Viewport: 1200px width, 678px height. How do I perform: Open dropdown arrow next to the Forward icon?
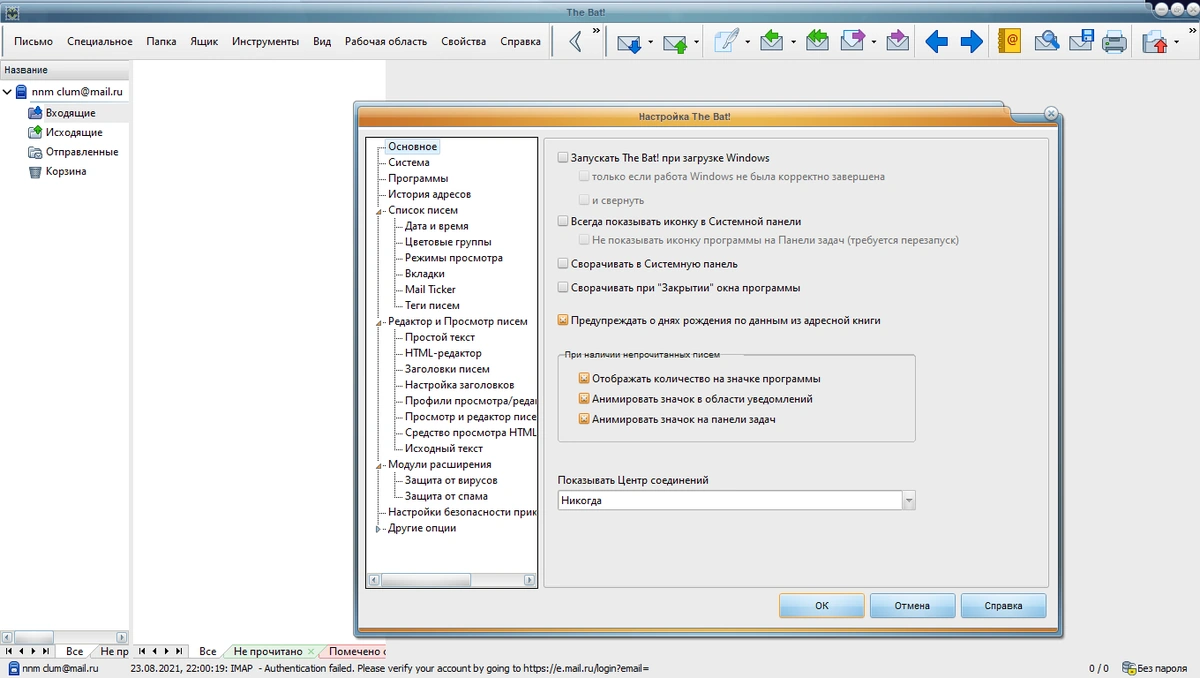coord(873,43)
